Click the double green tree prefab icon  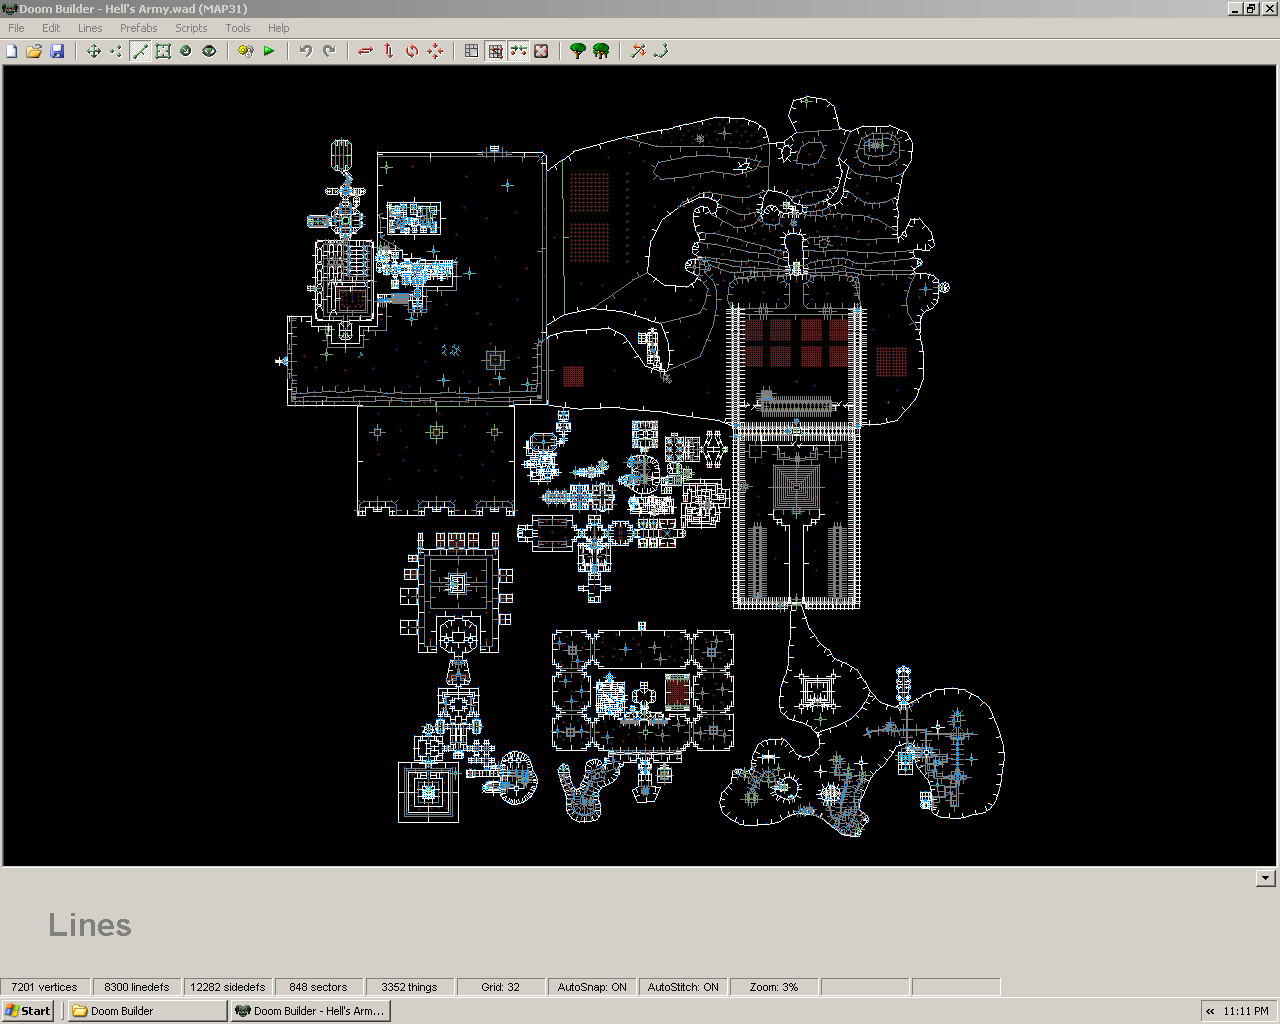point(601,51)
